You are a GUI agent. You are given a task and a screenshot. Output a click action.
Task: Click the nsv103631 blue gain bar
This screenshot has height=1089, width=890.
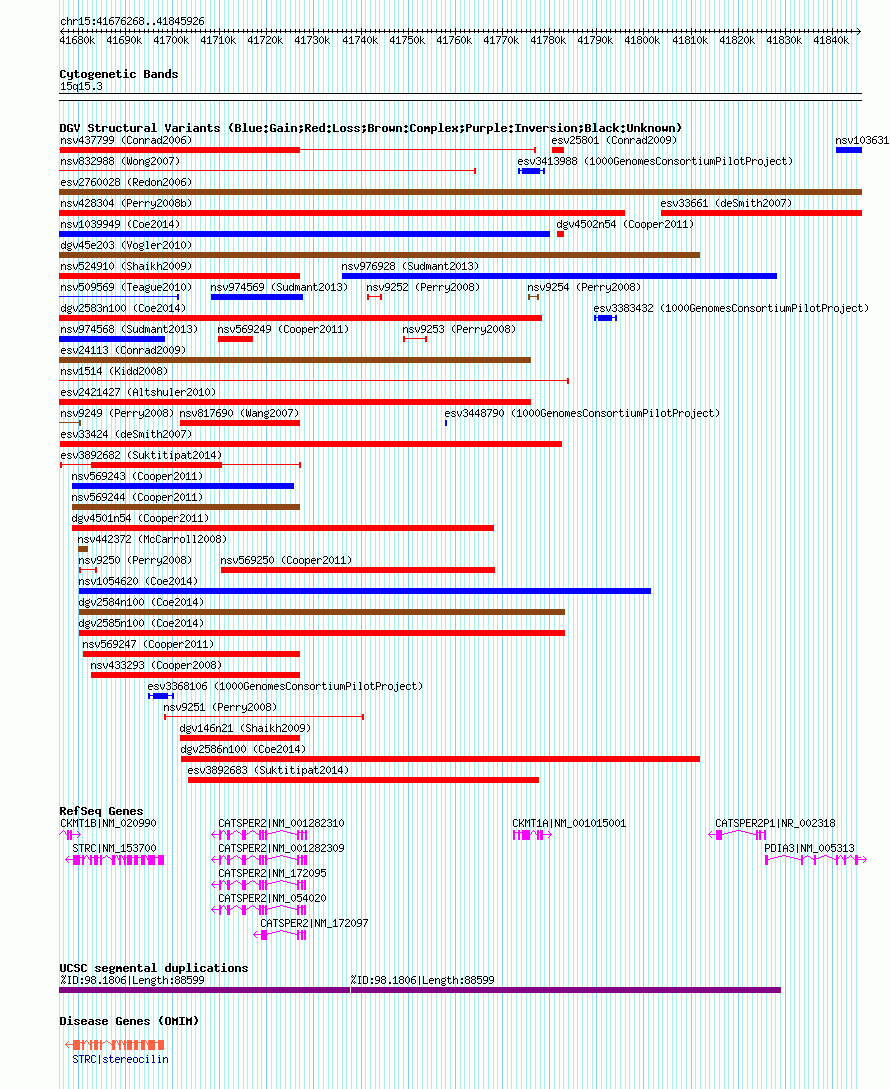pos(849,150)
